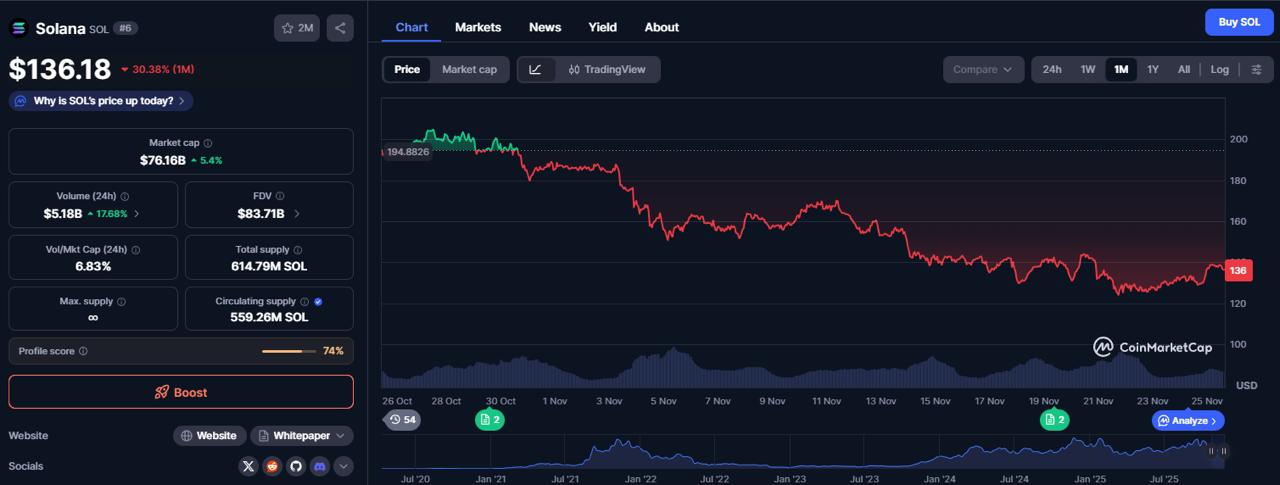Click the Solana logo icon
This screenshot has width=1280, height=485.
19,28
